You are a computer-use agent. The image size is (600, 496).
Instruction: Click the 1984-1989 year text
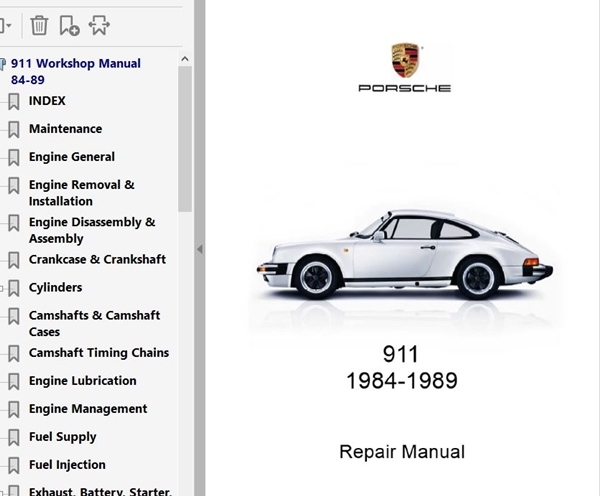pos(402,381)
